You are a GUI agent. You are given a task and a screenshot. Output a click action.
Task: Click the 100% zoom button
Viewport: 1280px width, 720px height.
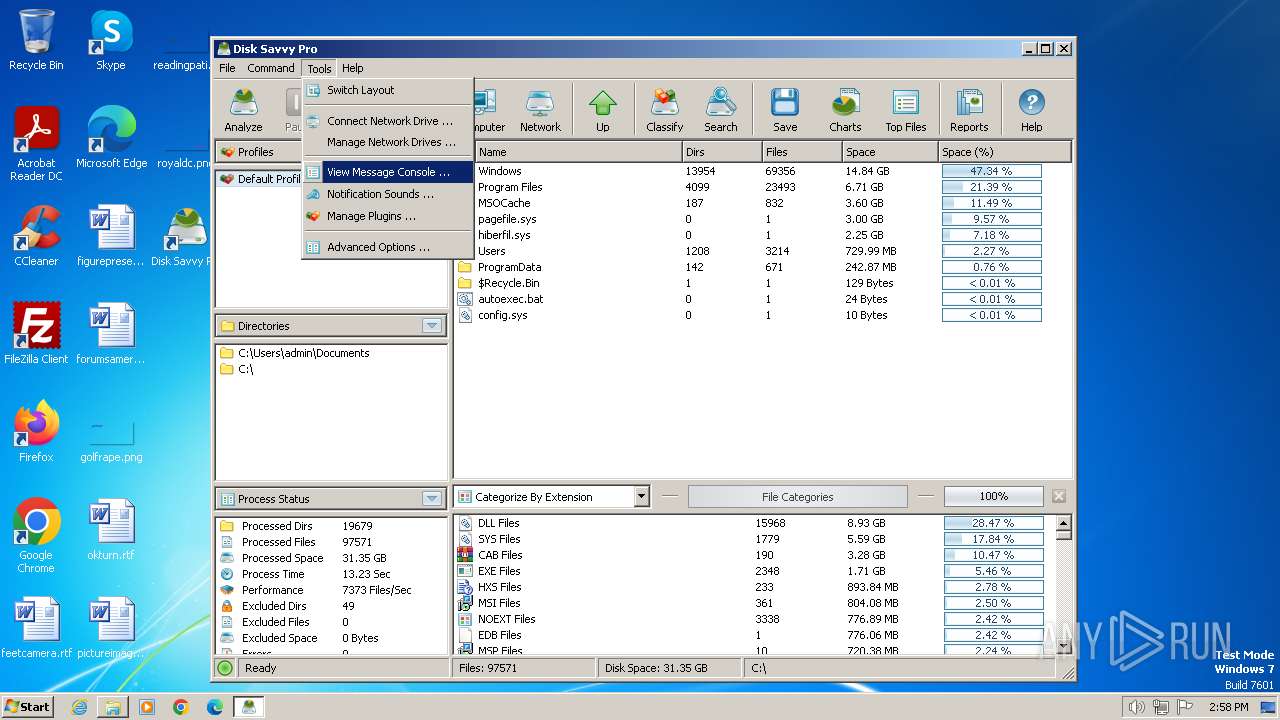coord(993,496)
